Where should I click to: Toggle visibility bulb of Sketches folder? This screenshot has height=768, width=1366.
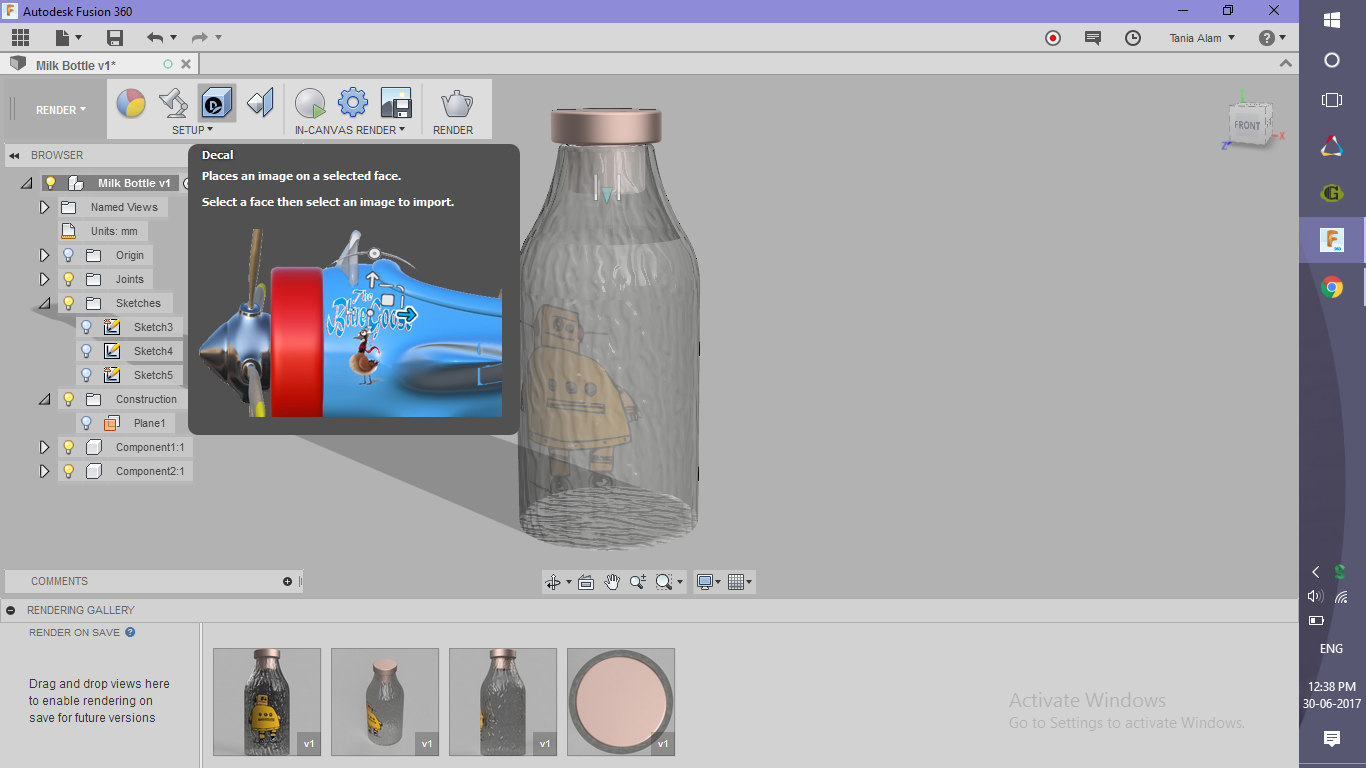click(68, 303)
